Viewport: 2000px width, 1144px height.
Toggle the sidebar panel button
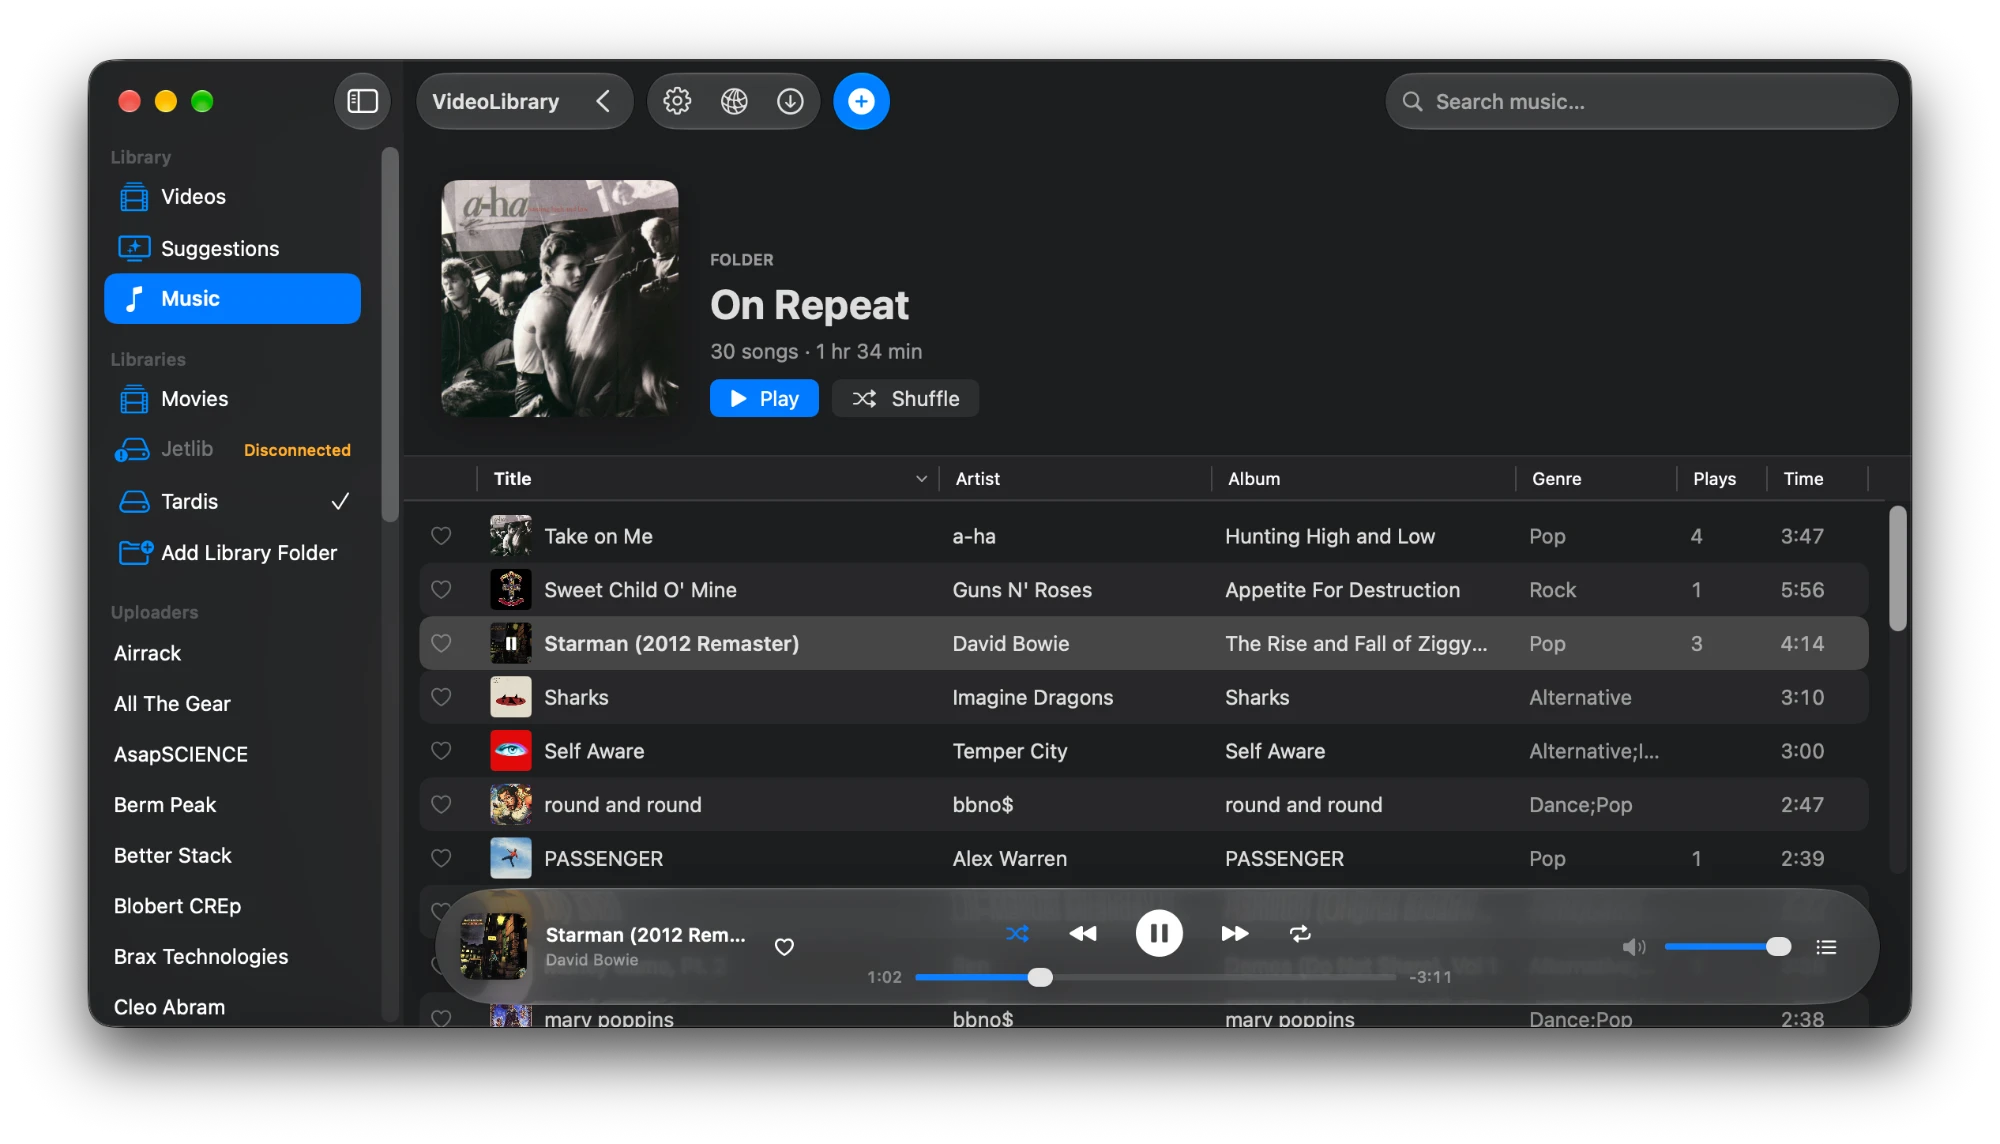pyautogui.click(x=362, y=101)
